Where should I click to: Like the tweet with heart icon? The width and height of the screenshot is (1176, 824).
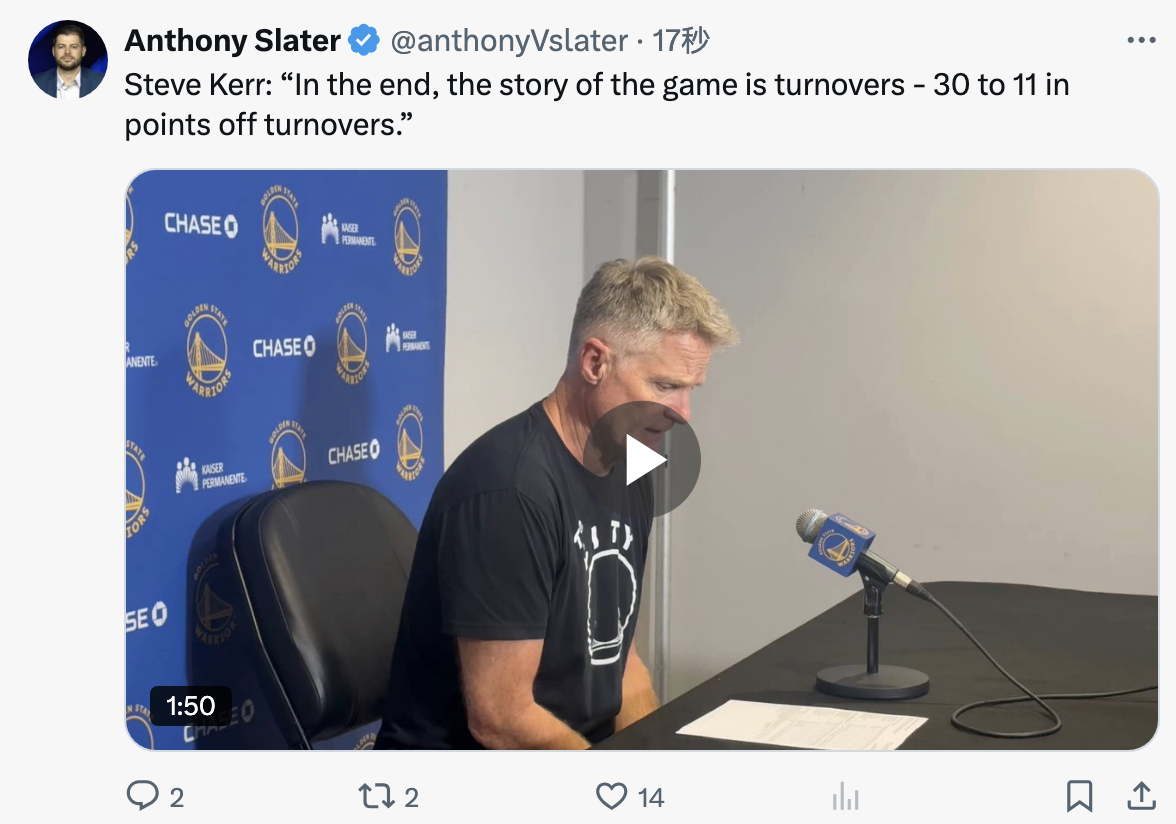(611, 796)
